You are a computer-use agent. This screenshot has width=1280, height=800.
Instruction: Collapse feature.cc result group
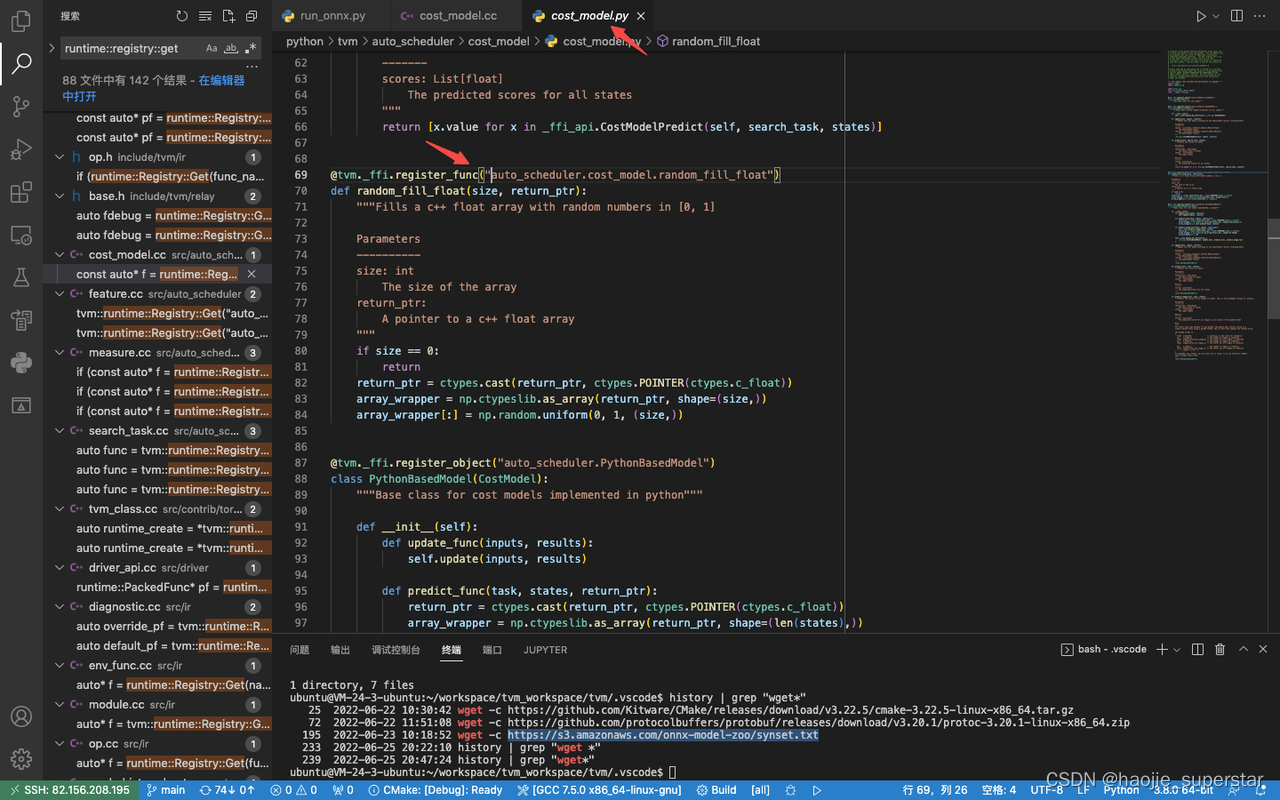(x=60, y=294)
